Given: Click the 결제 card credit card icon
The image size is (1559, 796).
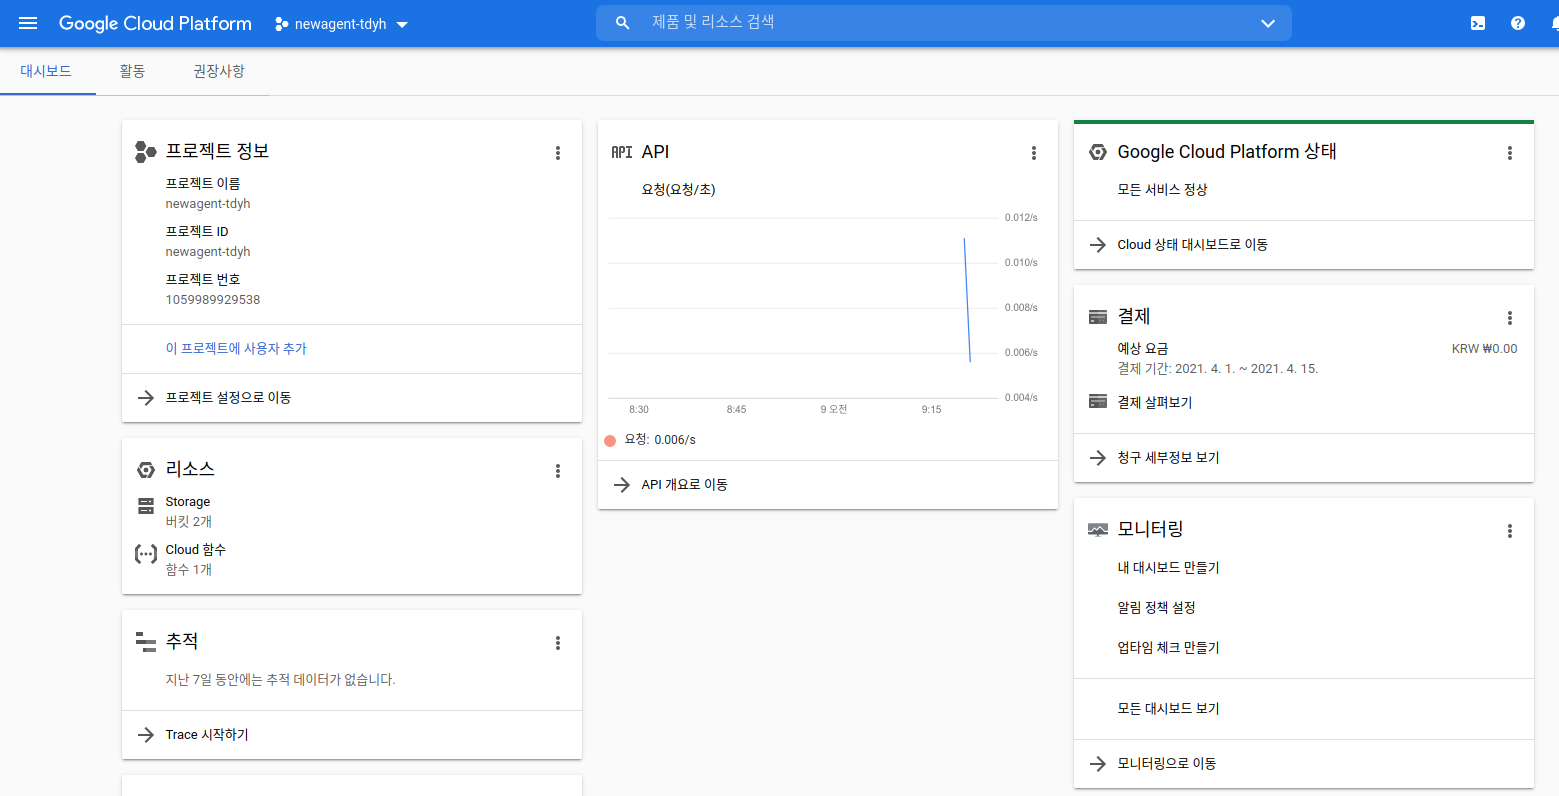Looking at the screenshot, I should click(x=1098, y=317).
